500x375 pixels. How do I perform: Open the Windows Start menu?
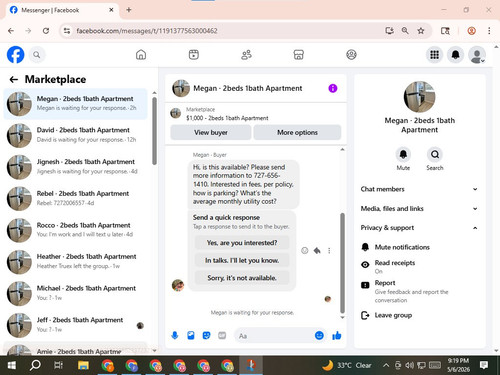coord(11,365)
